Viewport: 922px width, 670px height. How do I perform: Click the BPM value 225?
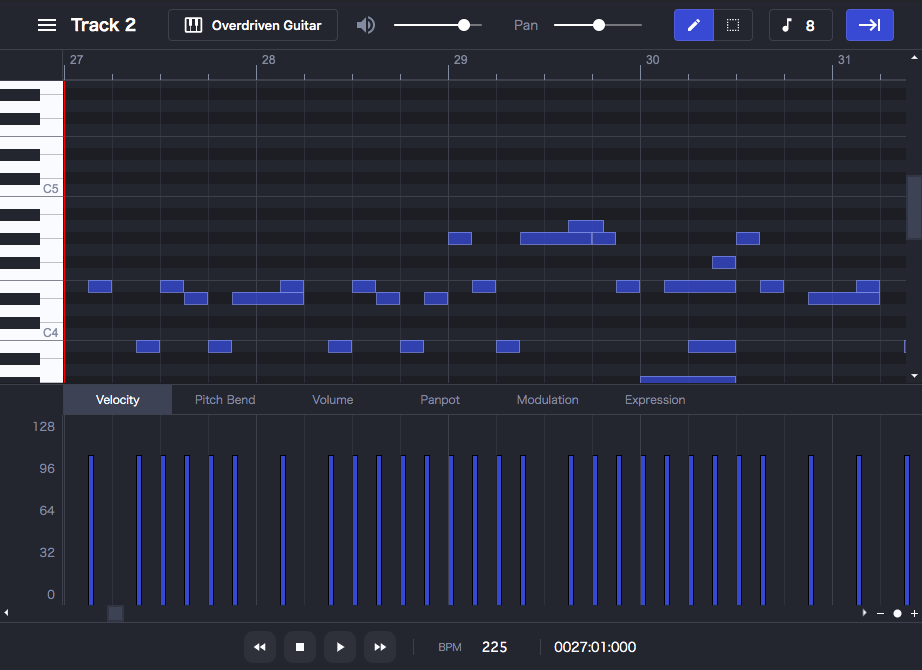[495, 647]
